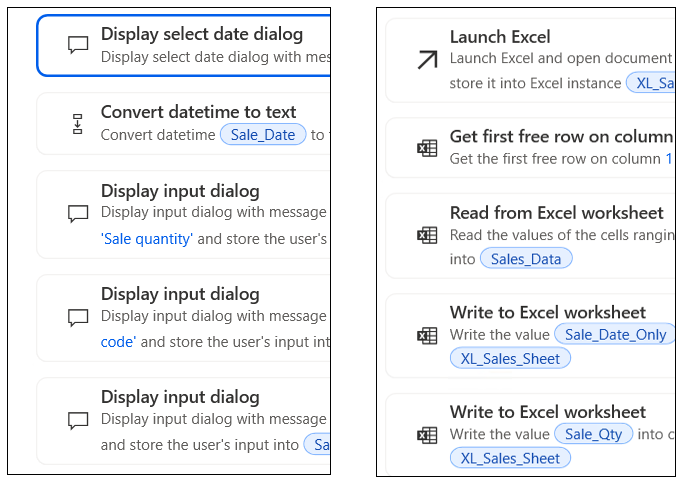Screen dimensions: 683x484
Task: Select Display input dialog title above 'Sale quantity'
Action: coord(180,191)
